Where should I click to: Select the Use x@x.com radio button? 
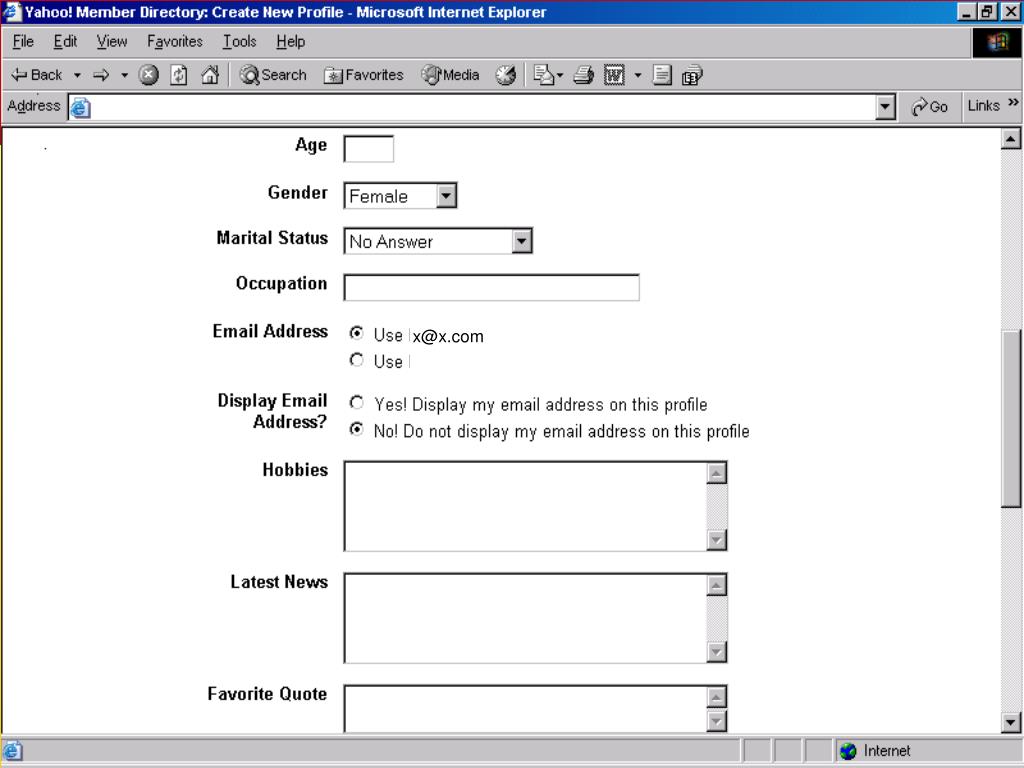(x=357, y=333)
